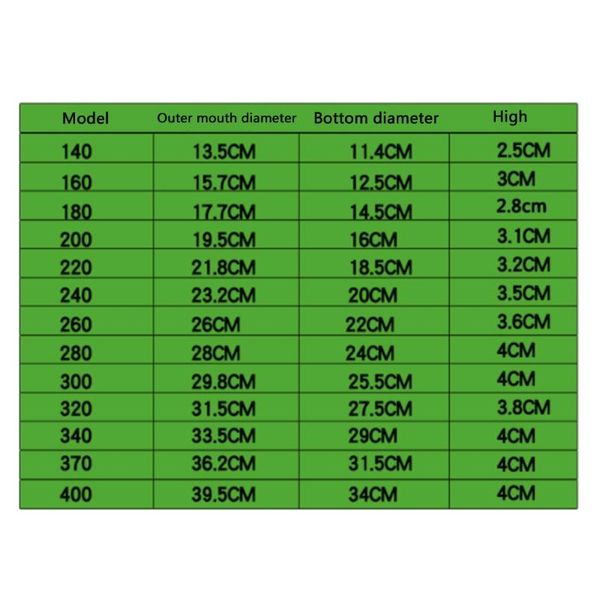The width and height of the screenshot is (600, 600).
Task: Select the 29.8CM outer diameter cell
Action: point(225,382)
